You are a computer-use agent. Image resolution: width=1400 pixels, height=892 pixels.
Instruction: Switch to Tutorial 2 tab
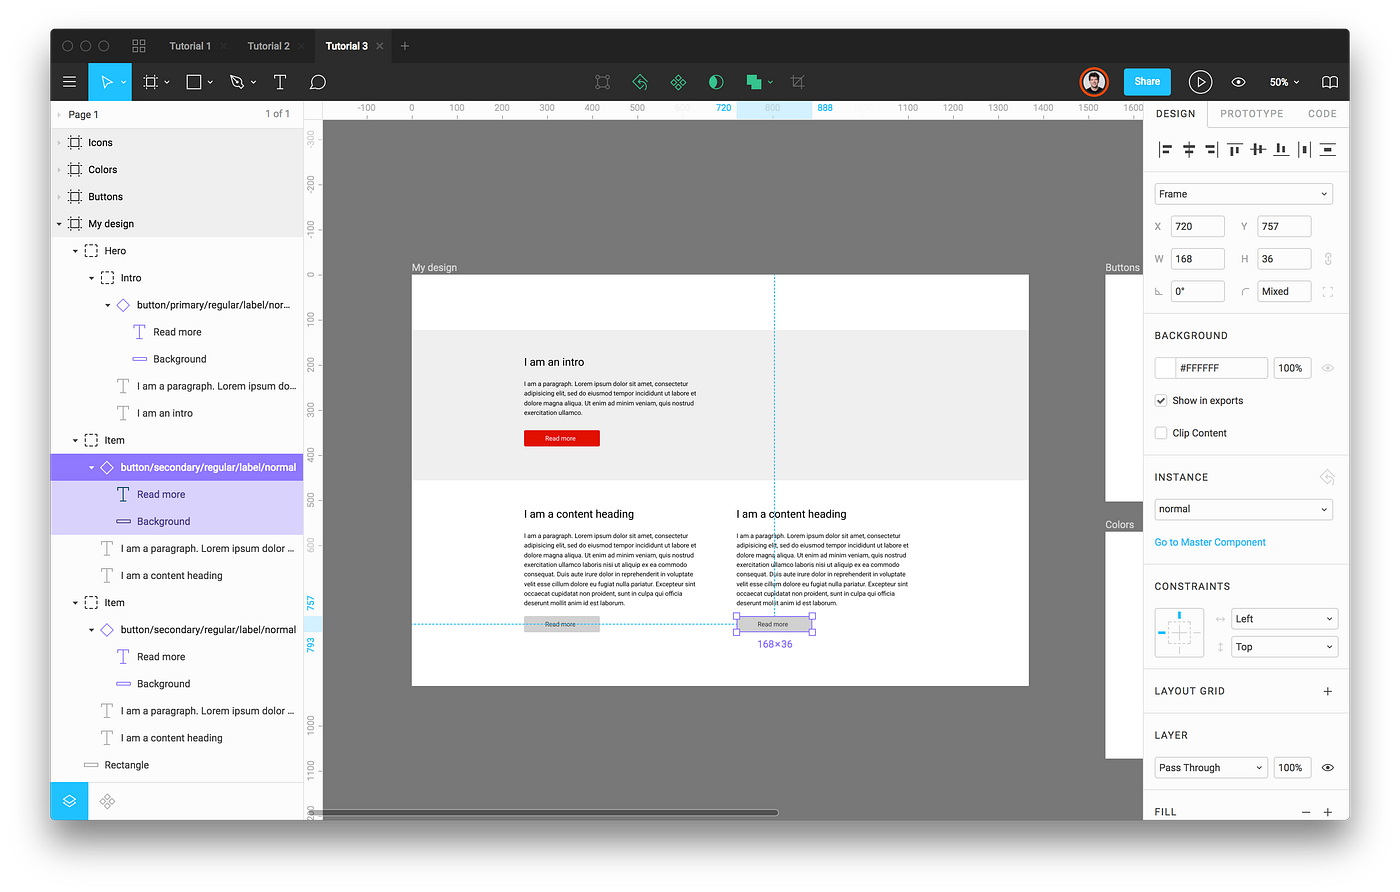click(x=268, y=46)
